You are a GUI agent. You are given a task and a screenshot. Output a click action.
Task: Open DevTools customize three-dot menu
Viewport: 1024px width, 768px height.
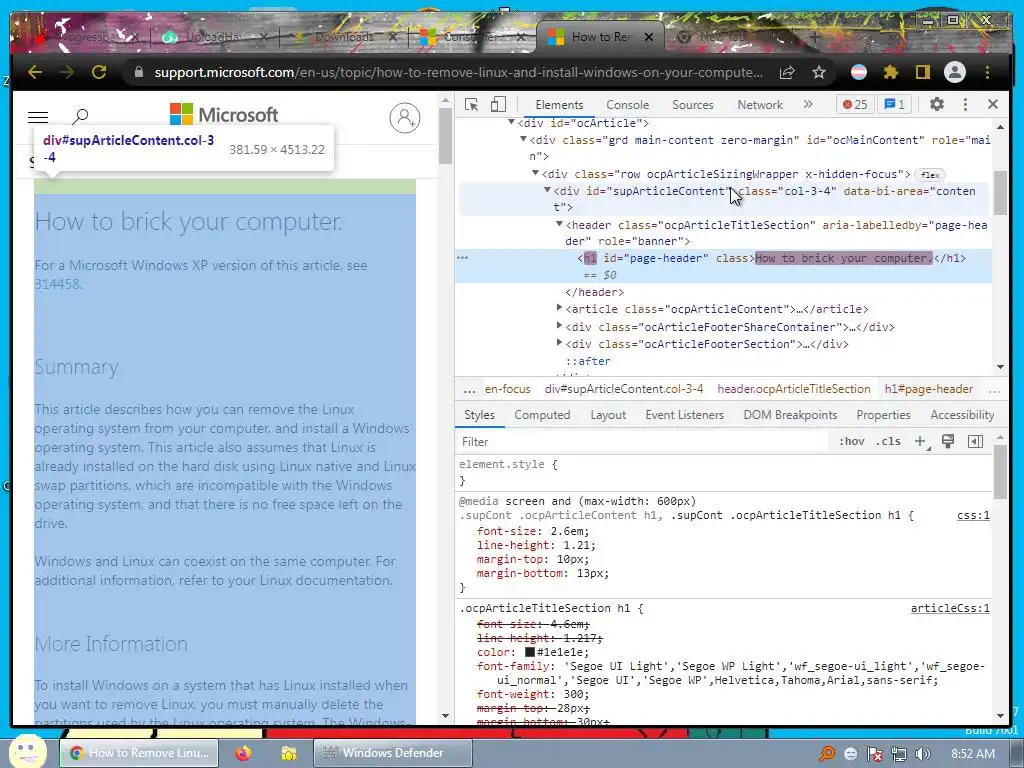[965, 104]
